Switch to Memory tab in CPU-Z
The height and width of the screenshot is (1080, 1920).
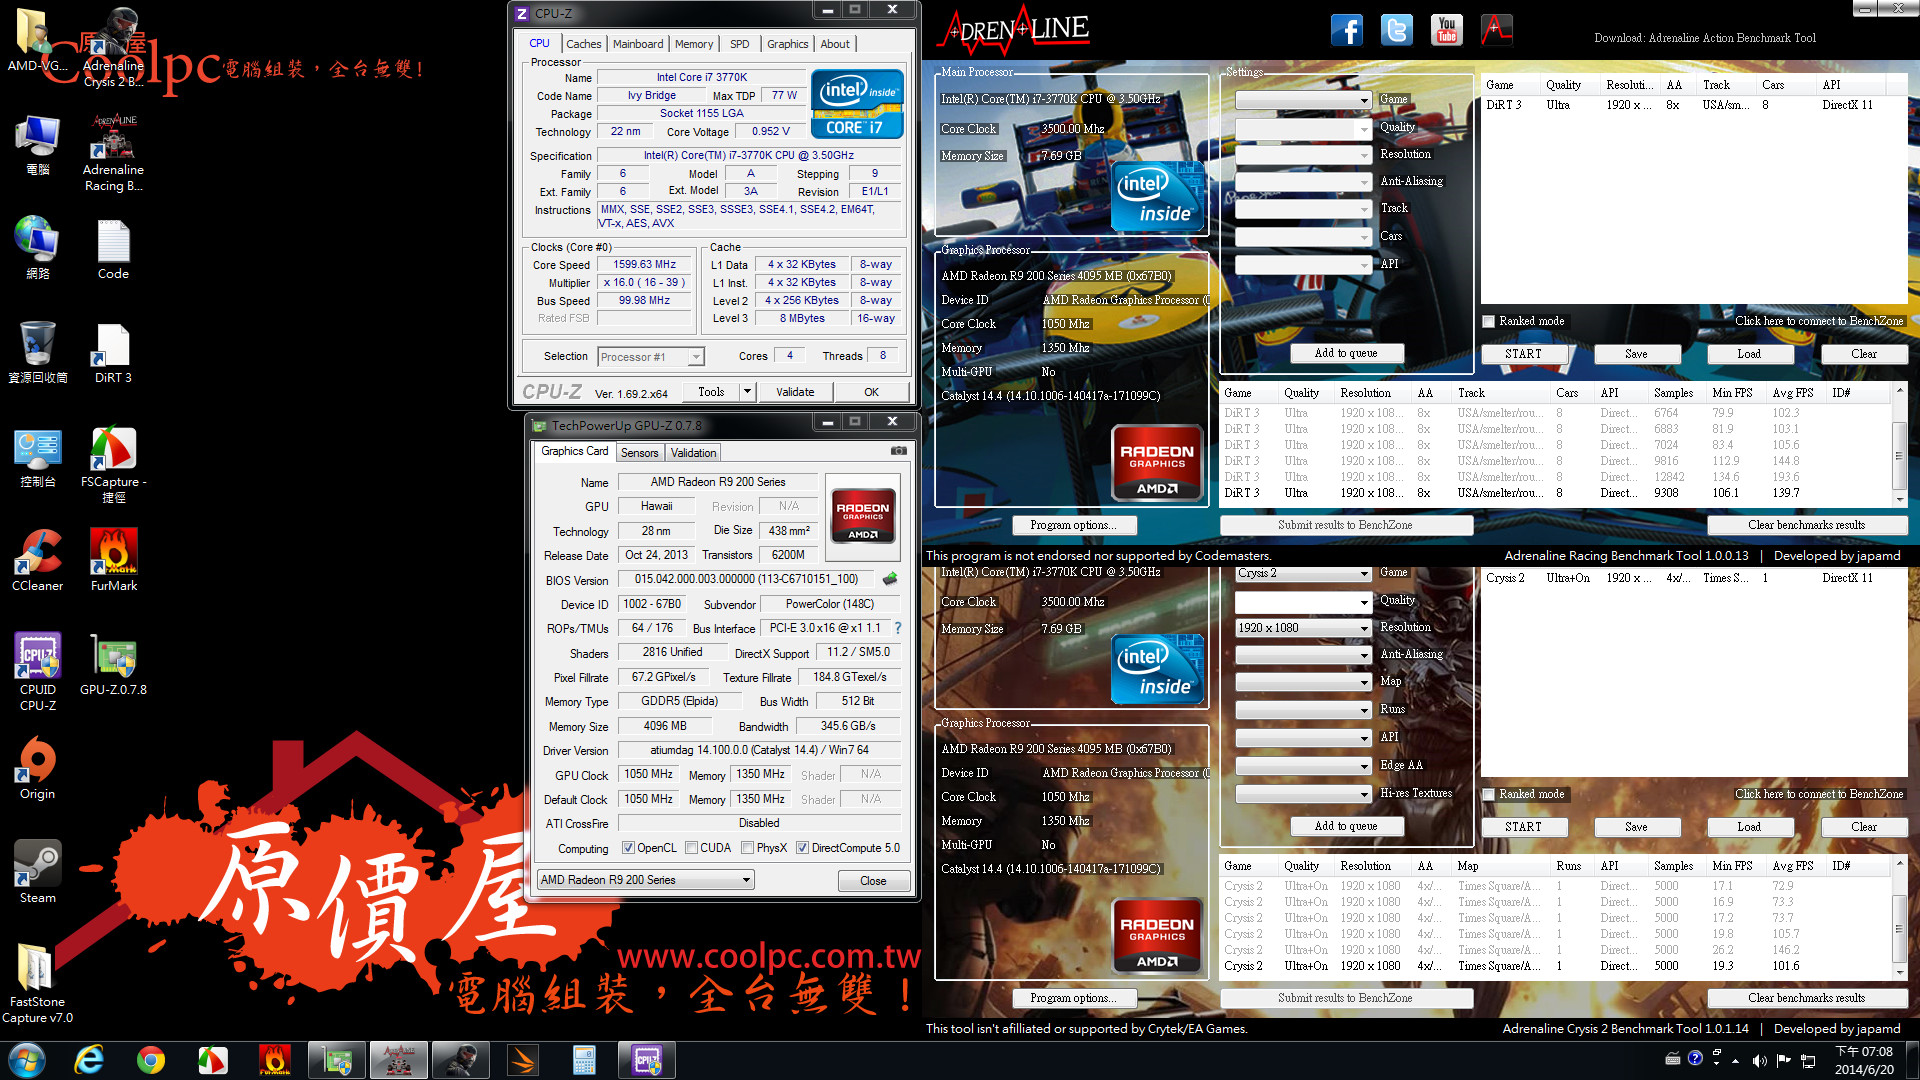pyautogui.click(x=694, y=44)
